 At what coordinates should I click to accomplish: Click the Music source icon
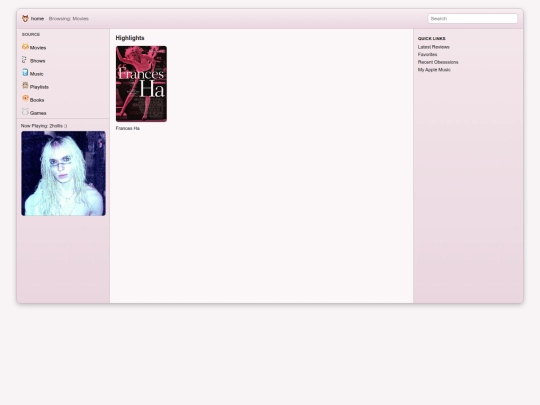25,72
